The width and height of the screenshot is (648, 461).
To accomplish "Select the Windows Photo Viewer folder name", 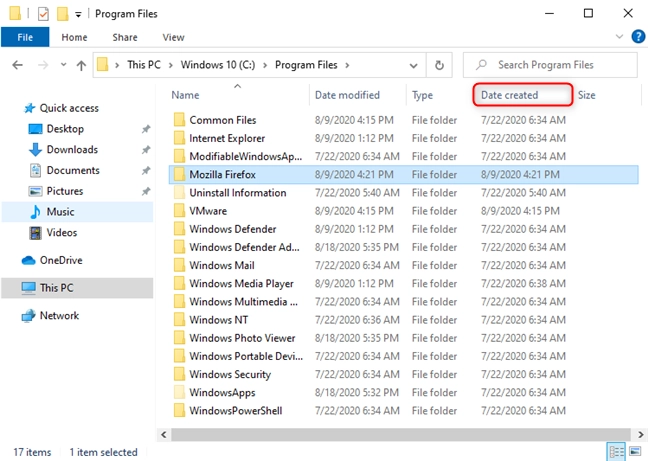I will (x=242, y=338).
